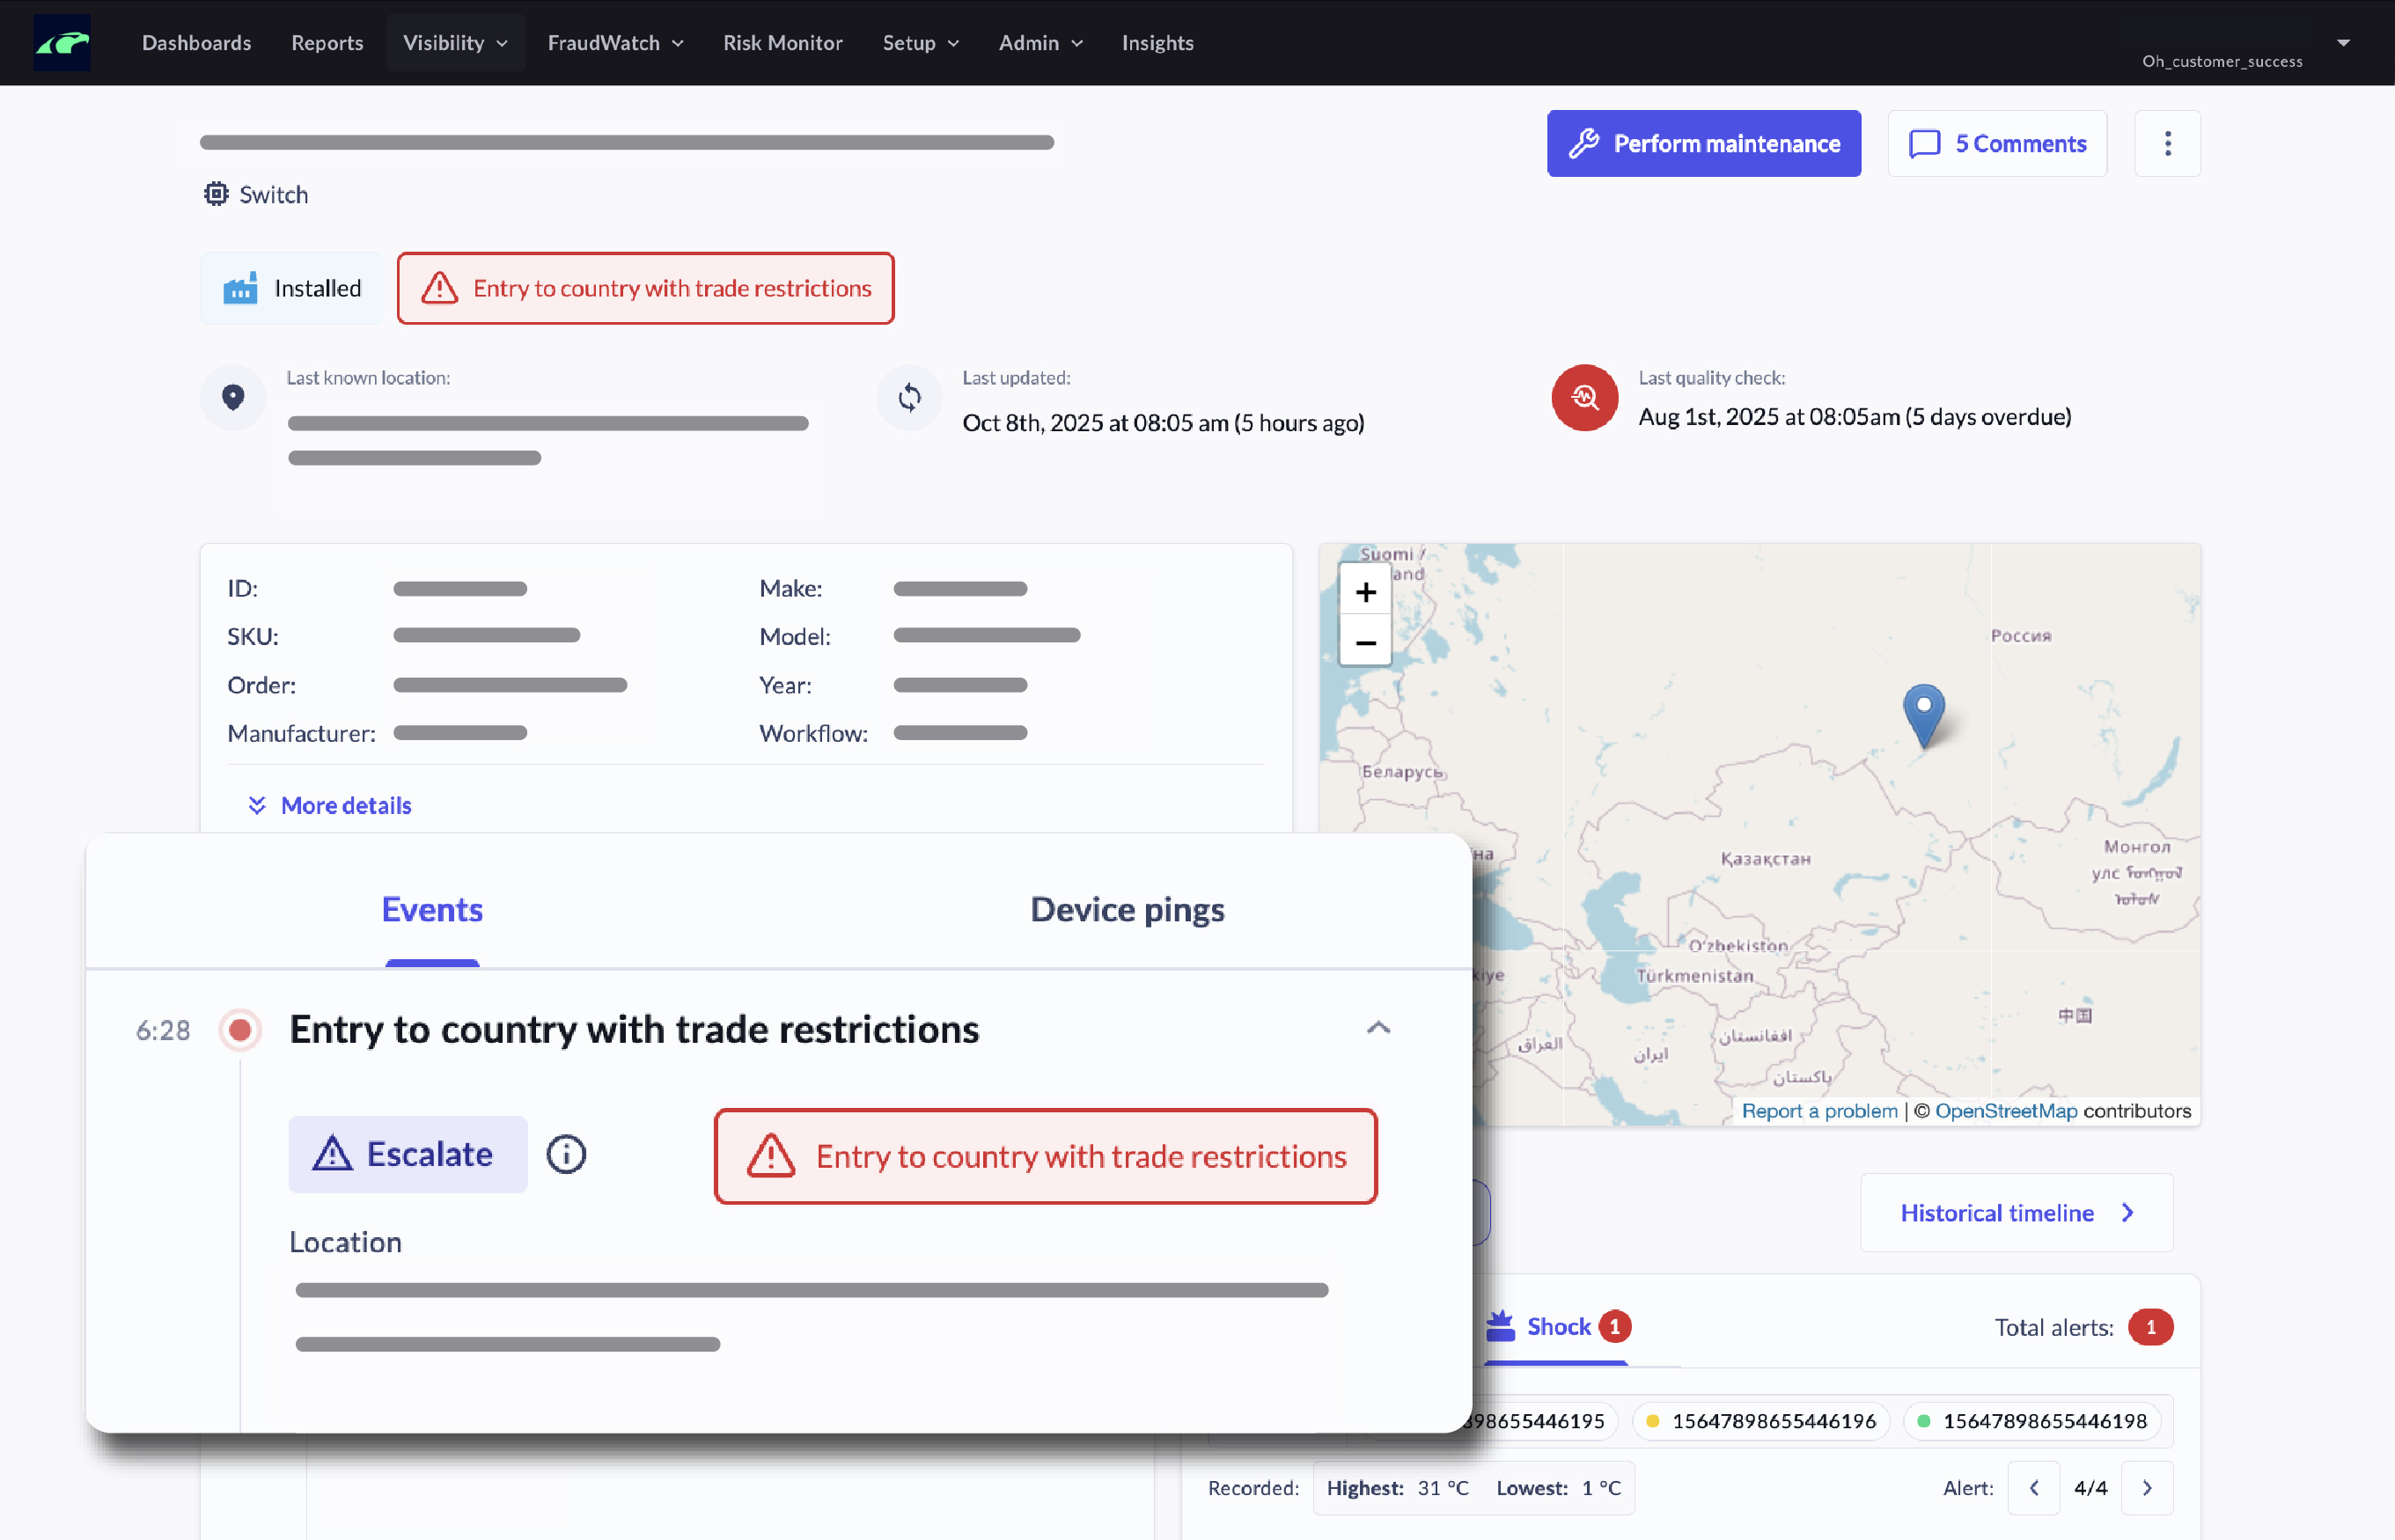Click the info icon beside Escalate
Screen dimensions: 2395x1540
(x=566, y=1153)
